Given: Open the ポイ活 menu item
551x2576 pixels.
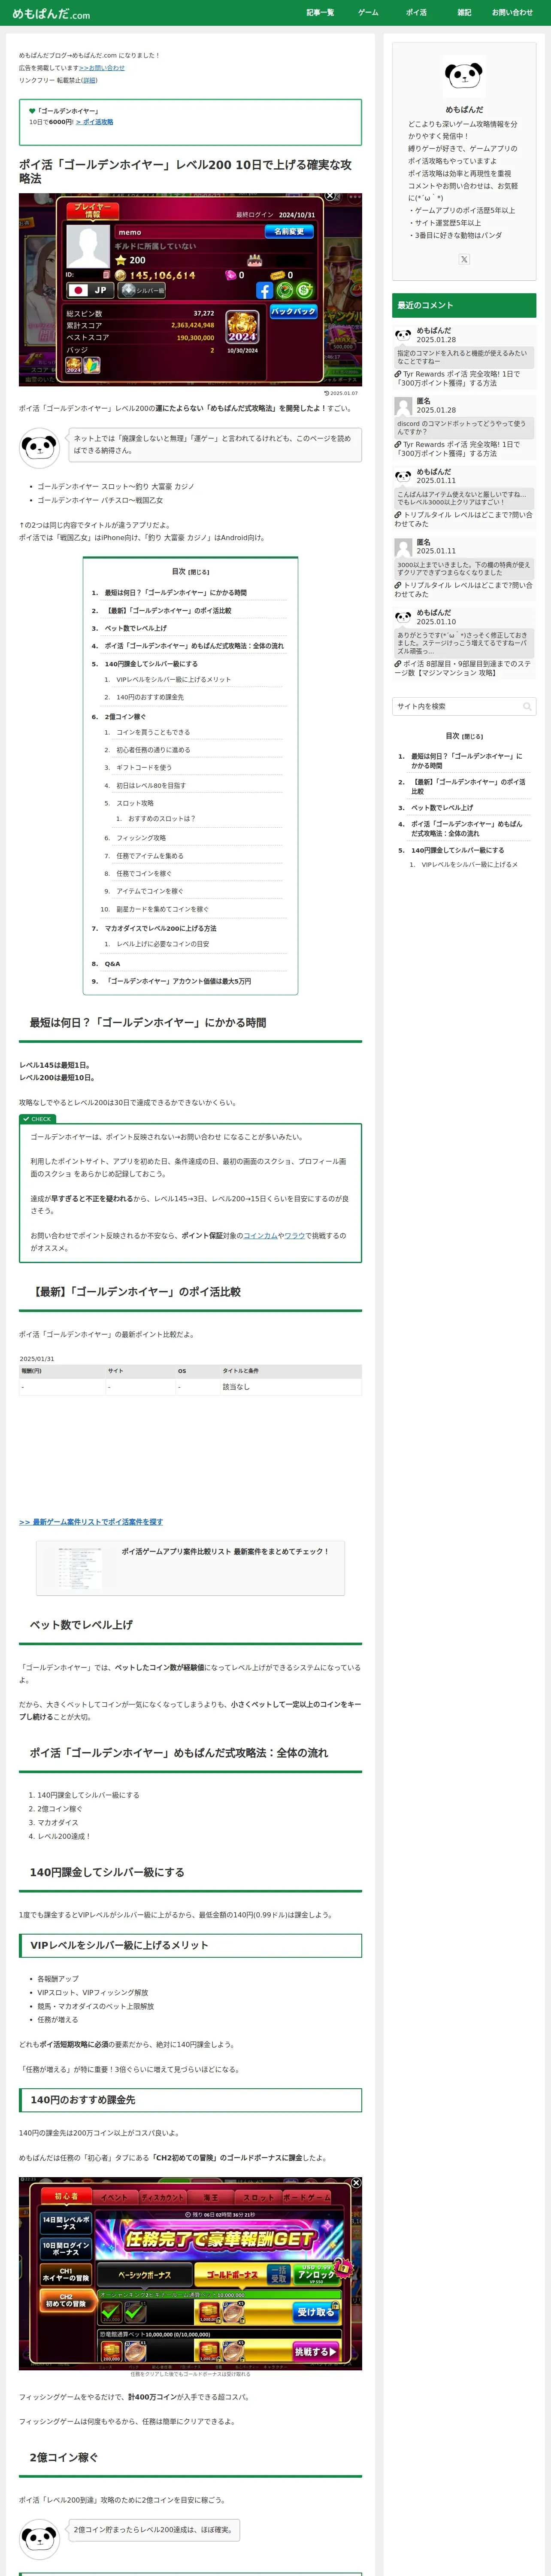Looking at the screenshot, I should tap(416, 13).
